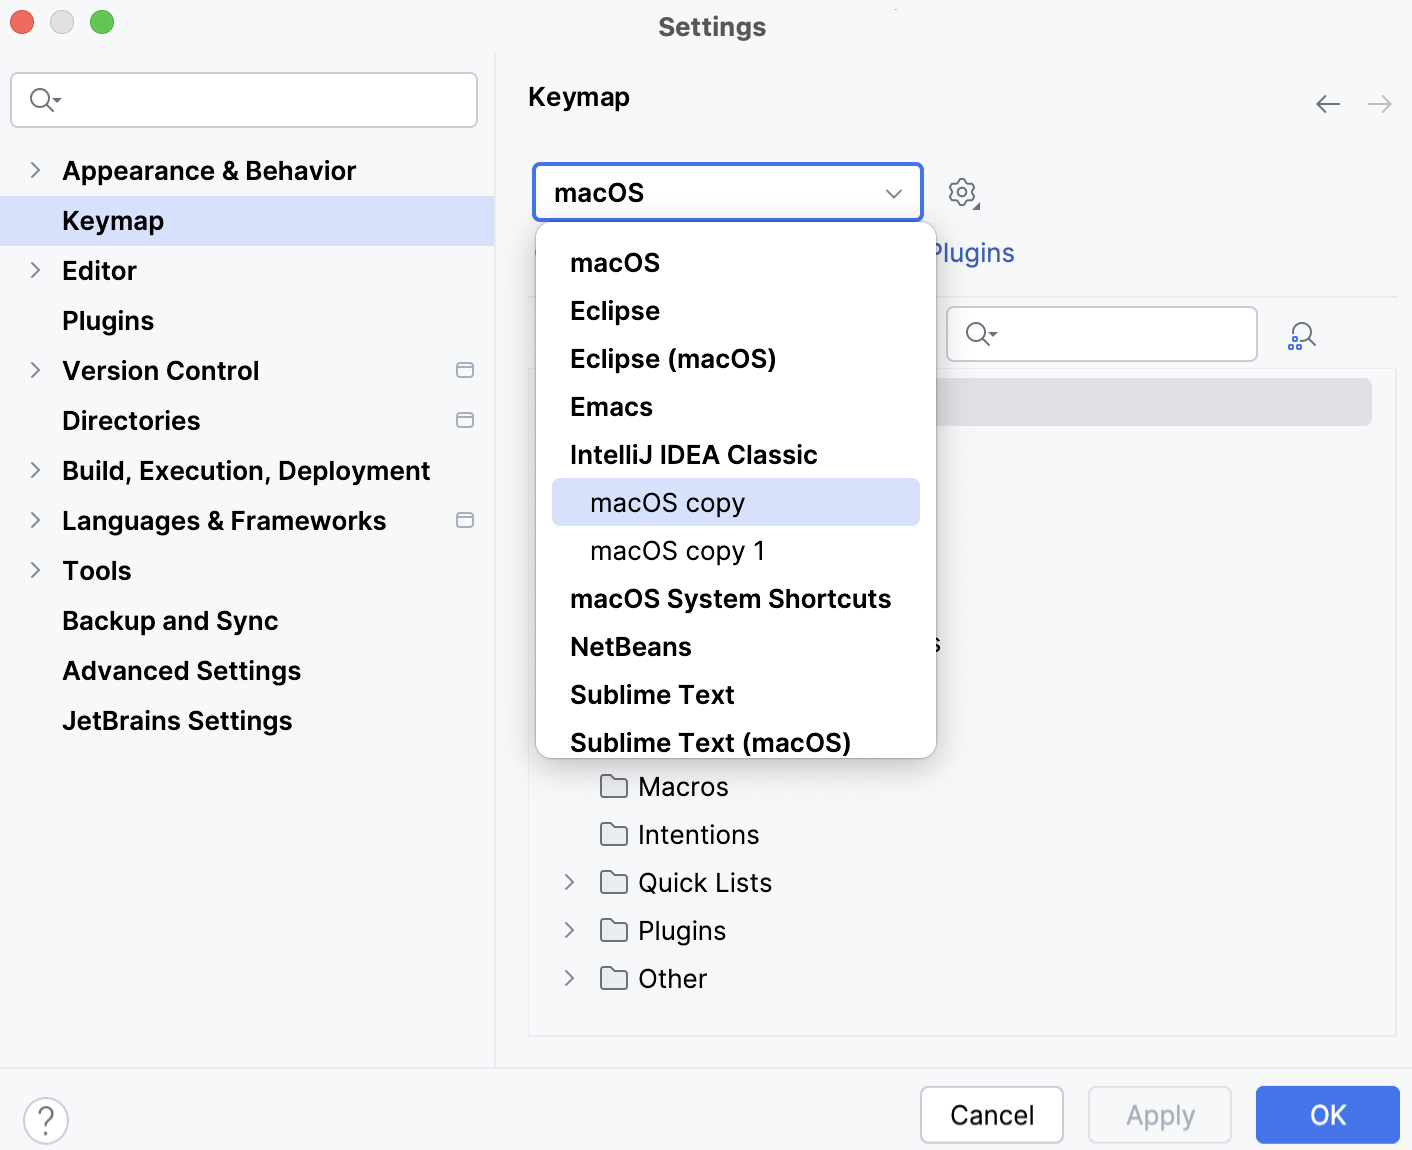Click the grayed forward navigation arrow

(1380, 104)
